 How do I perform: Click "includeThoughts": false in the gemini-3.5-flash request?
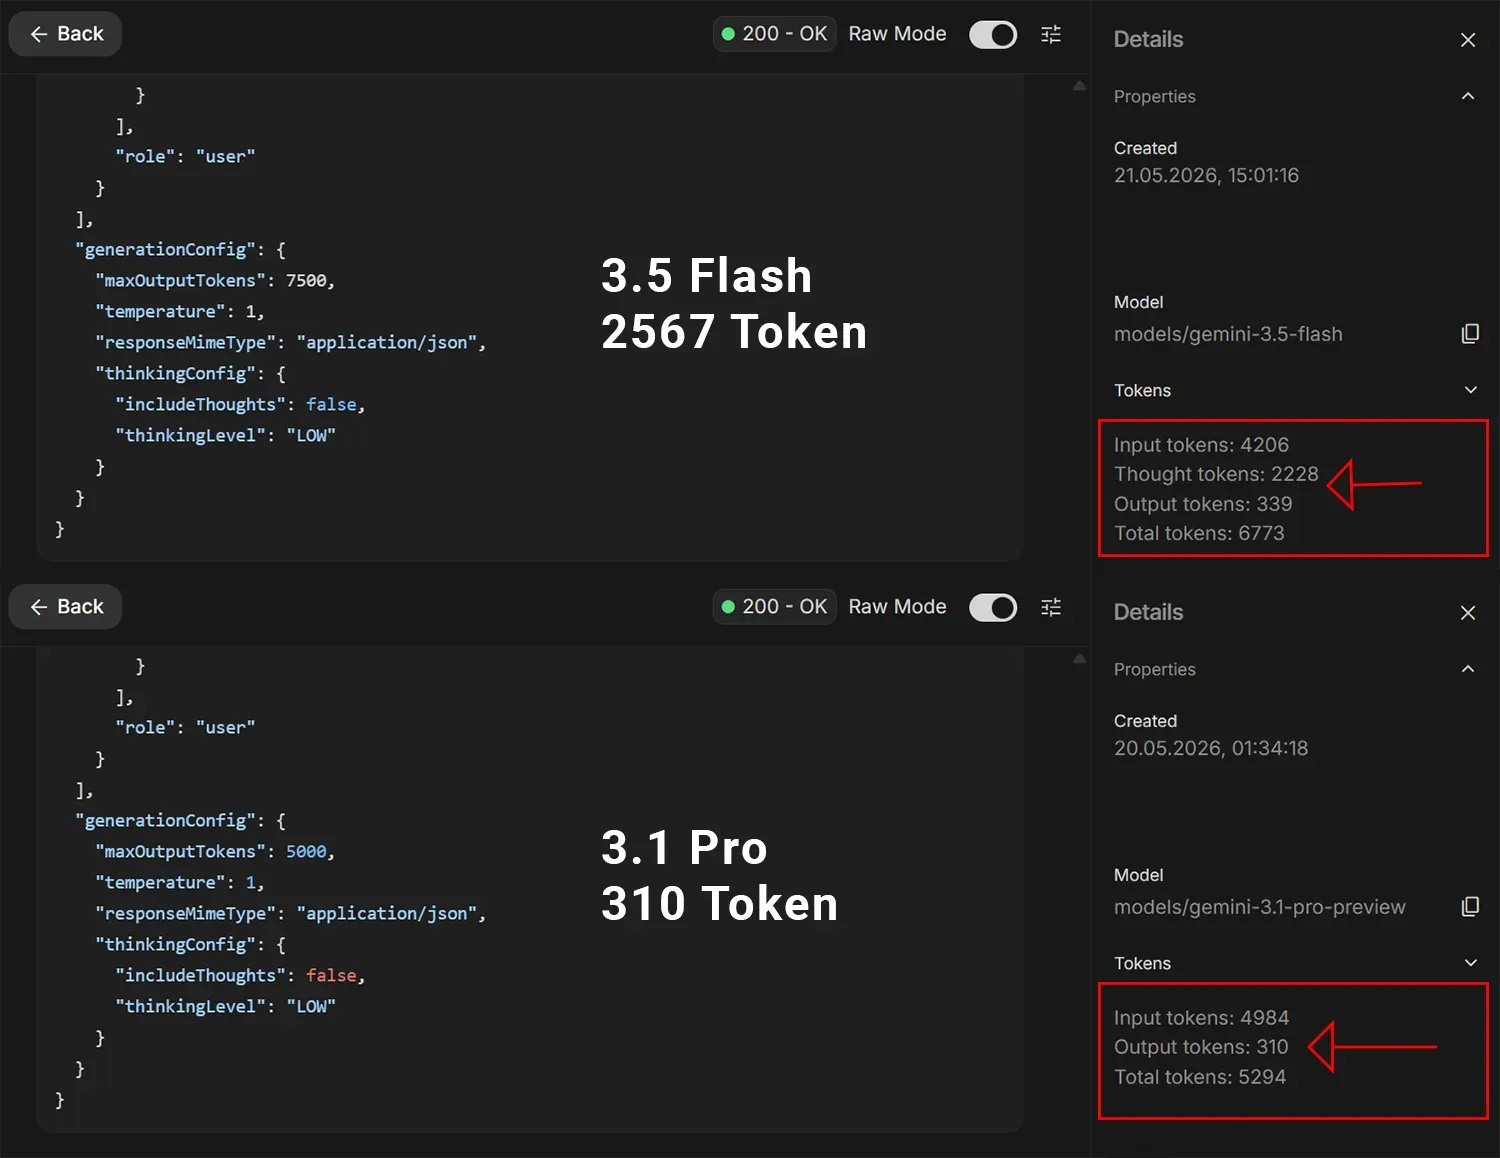click(240, 405)
